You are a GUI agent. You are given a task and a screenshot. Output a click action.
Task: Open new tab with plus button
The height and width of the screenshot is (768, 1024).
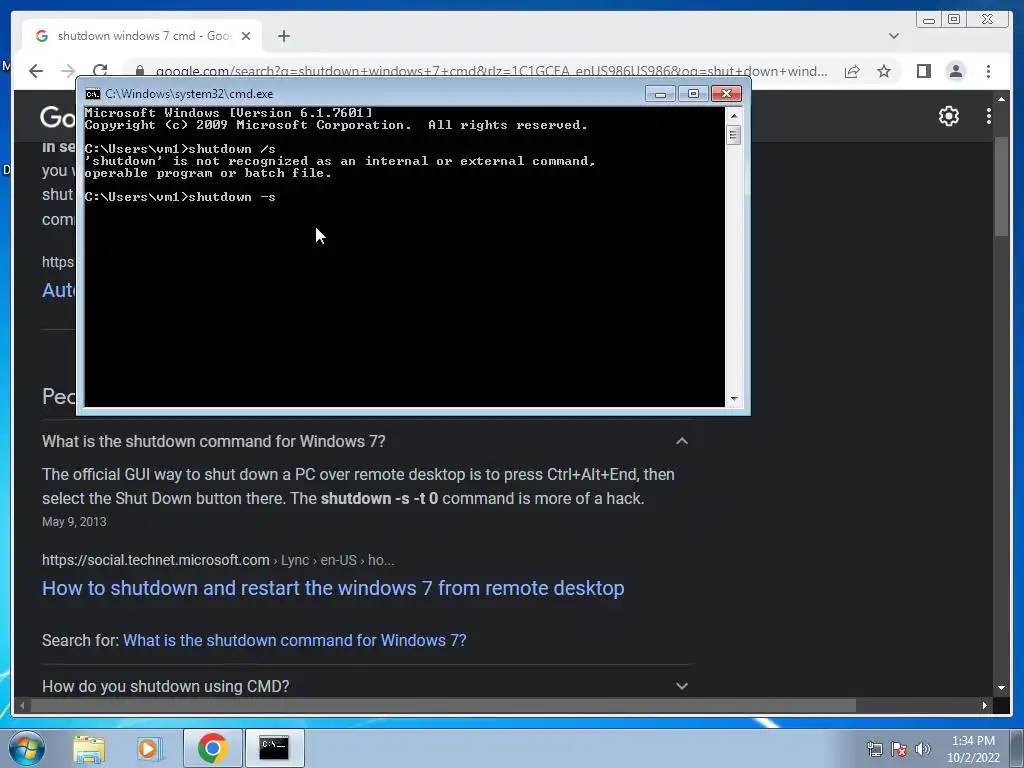283,36
